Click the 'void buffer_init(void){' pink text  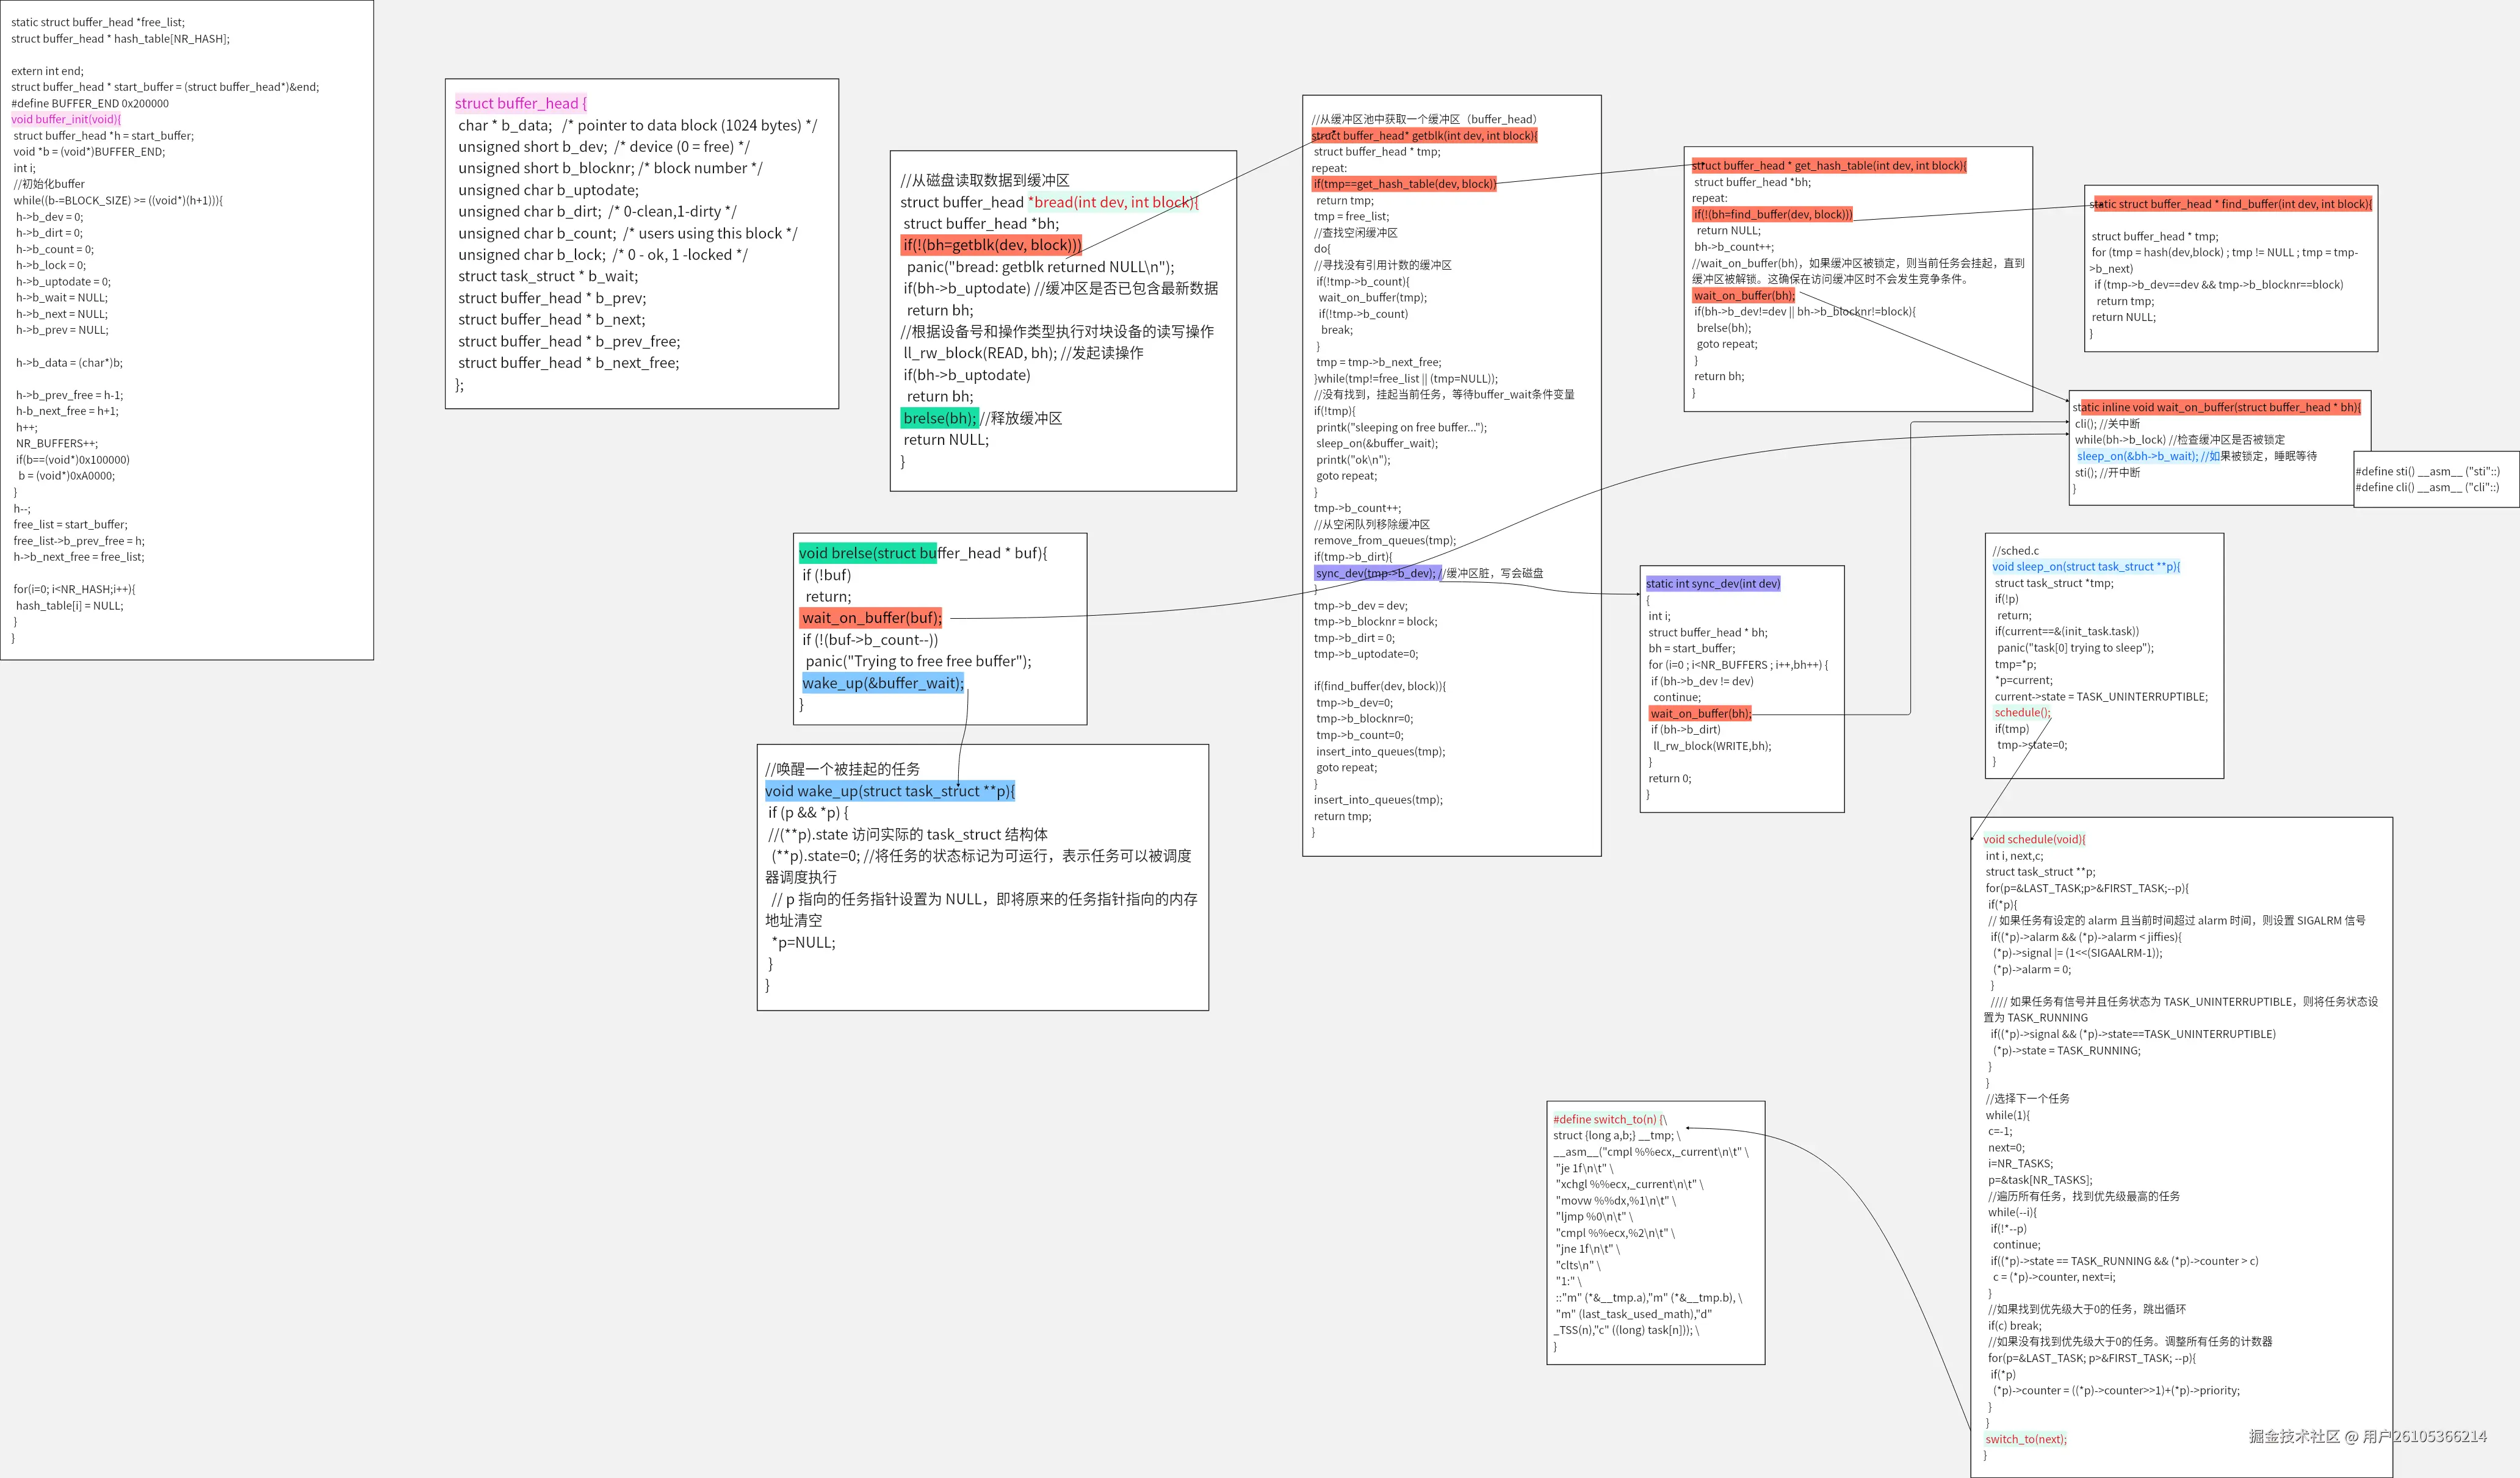pos(65,119)
